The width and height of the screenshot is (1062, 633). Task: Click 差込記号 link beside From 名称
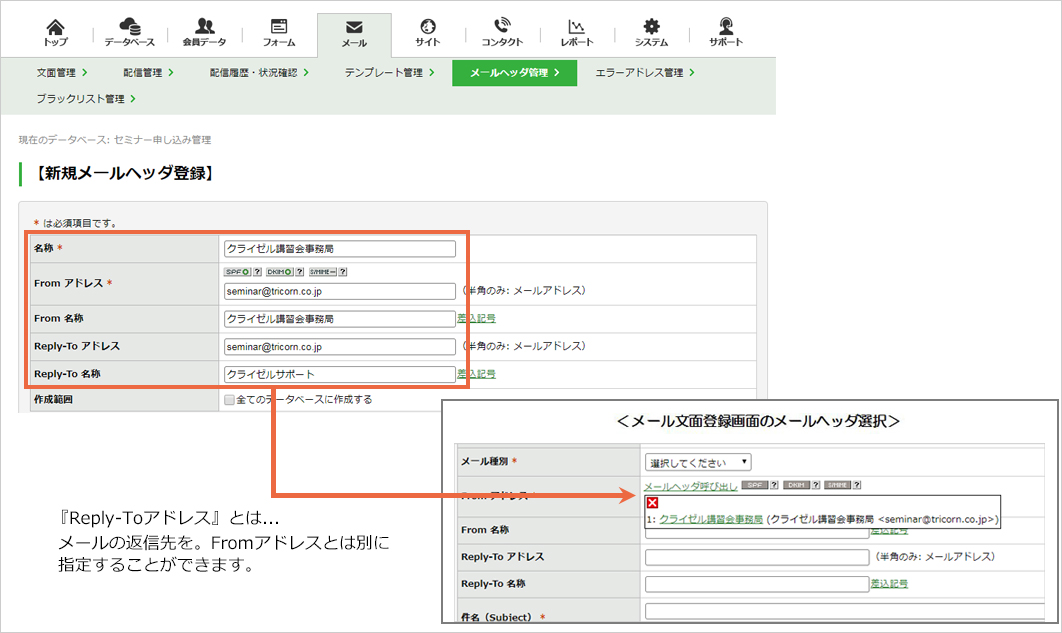click(476, 318)
